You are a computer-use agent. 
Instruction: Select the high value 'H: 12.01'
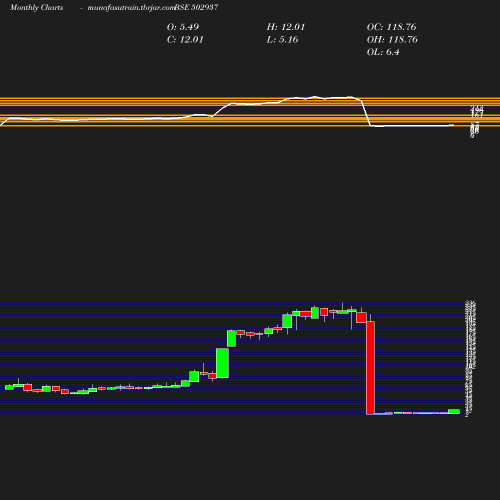[x=286, y=27]
